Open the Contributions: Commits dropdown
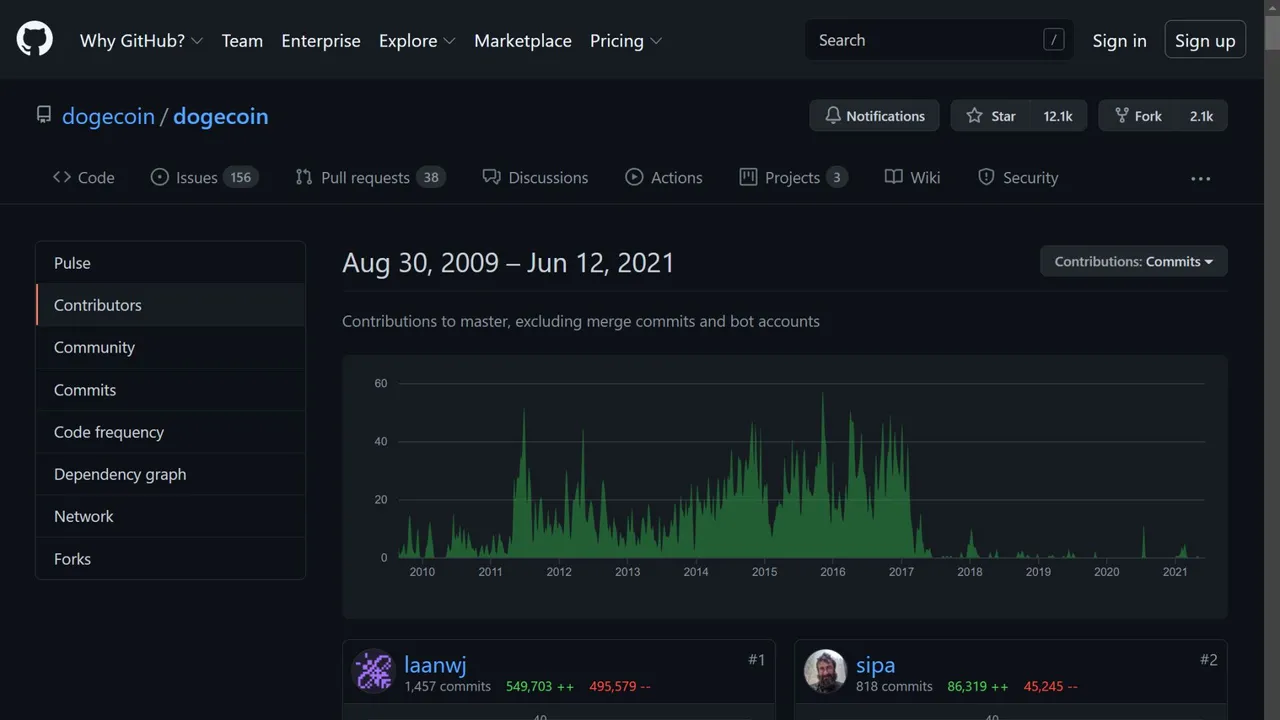Image resolution: width=1280 pixels, height=720 pixels. click(x=1134, y=261)
